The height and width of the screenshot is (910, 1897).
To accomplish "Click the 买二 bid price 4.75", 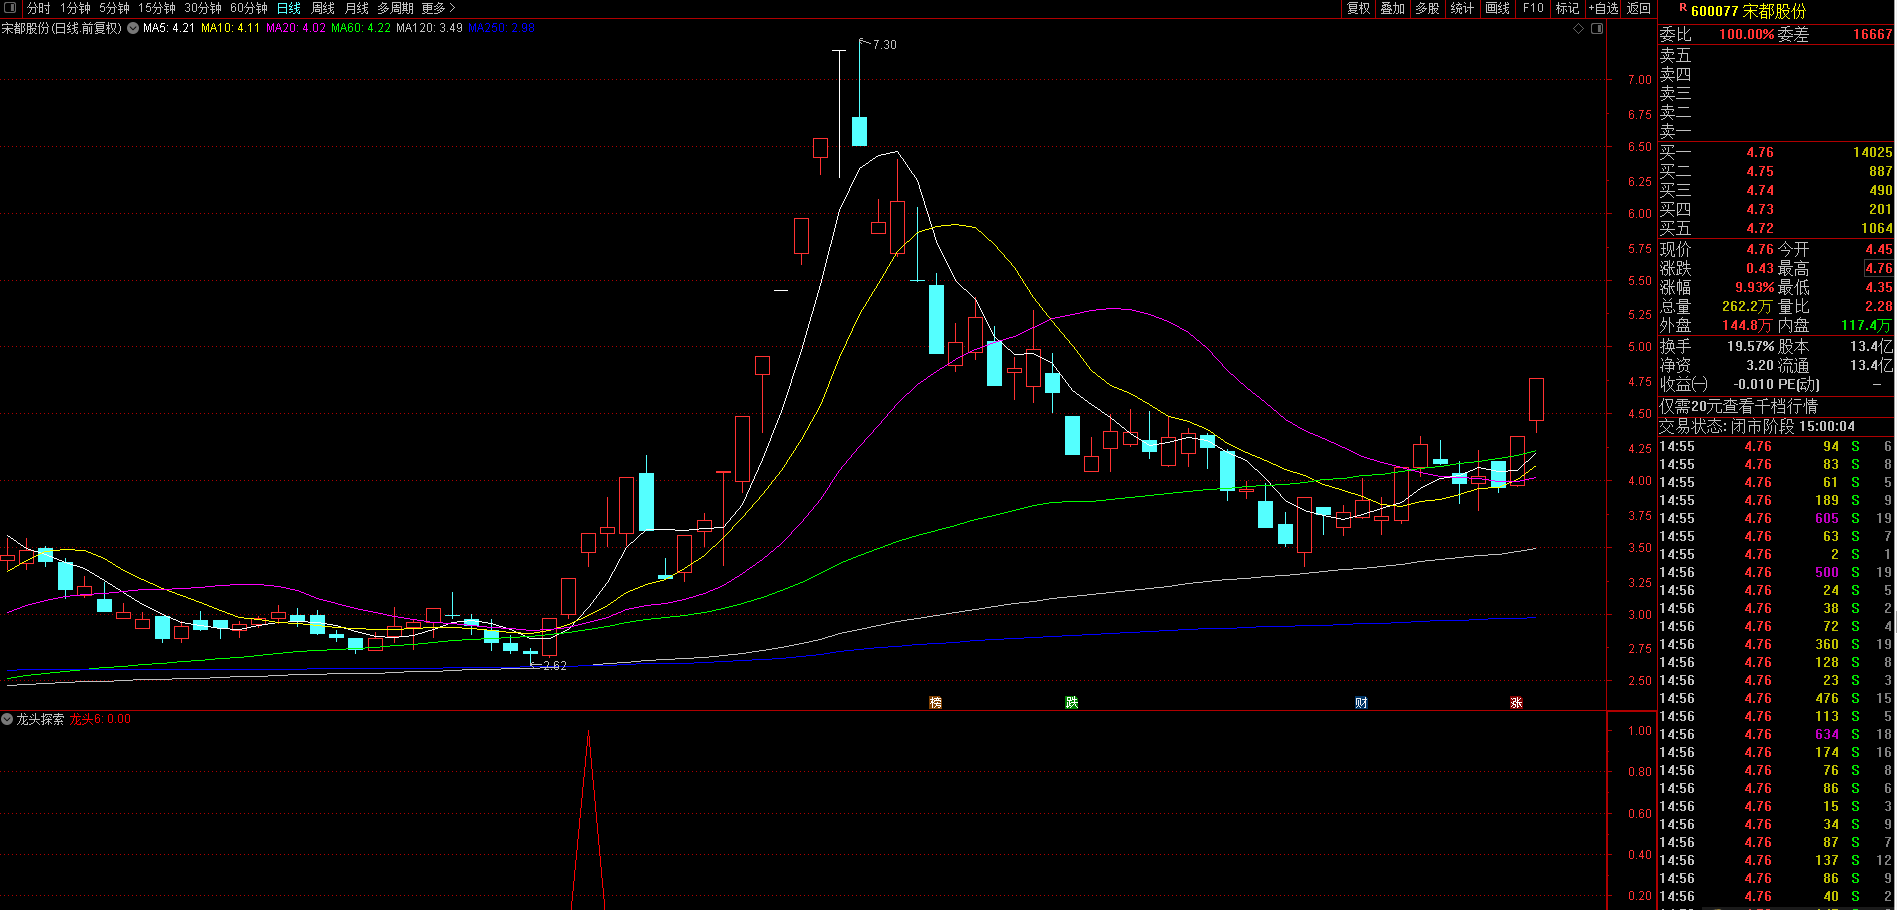I will [x=1760, y=171].
